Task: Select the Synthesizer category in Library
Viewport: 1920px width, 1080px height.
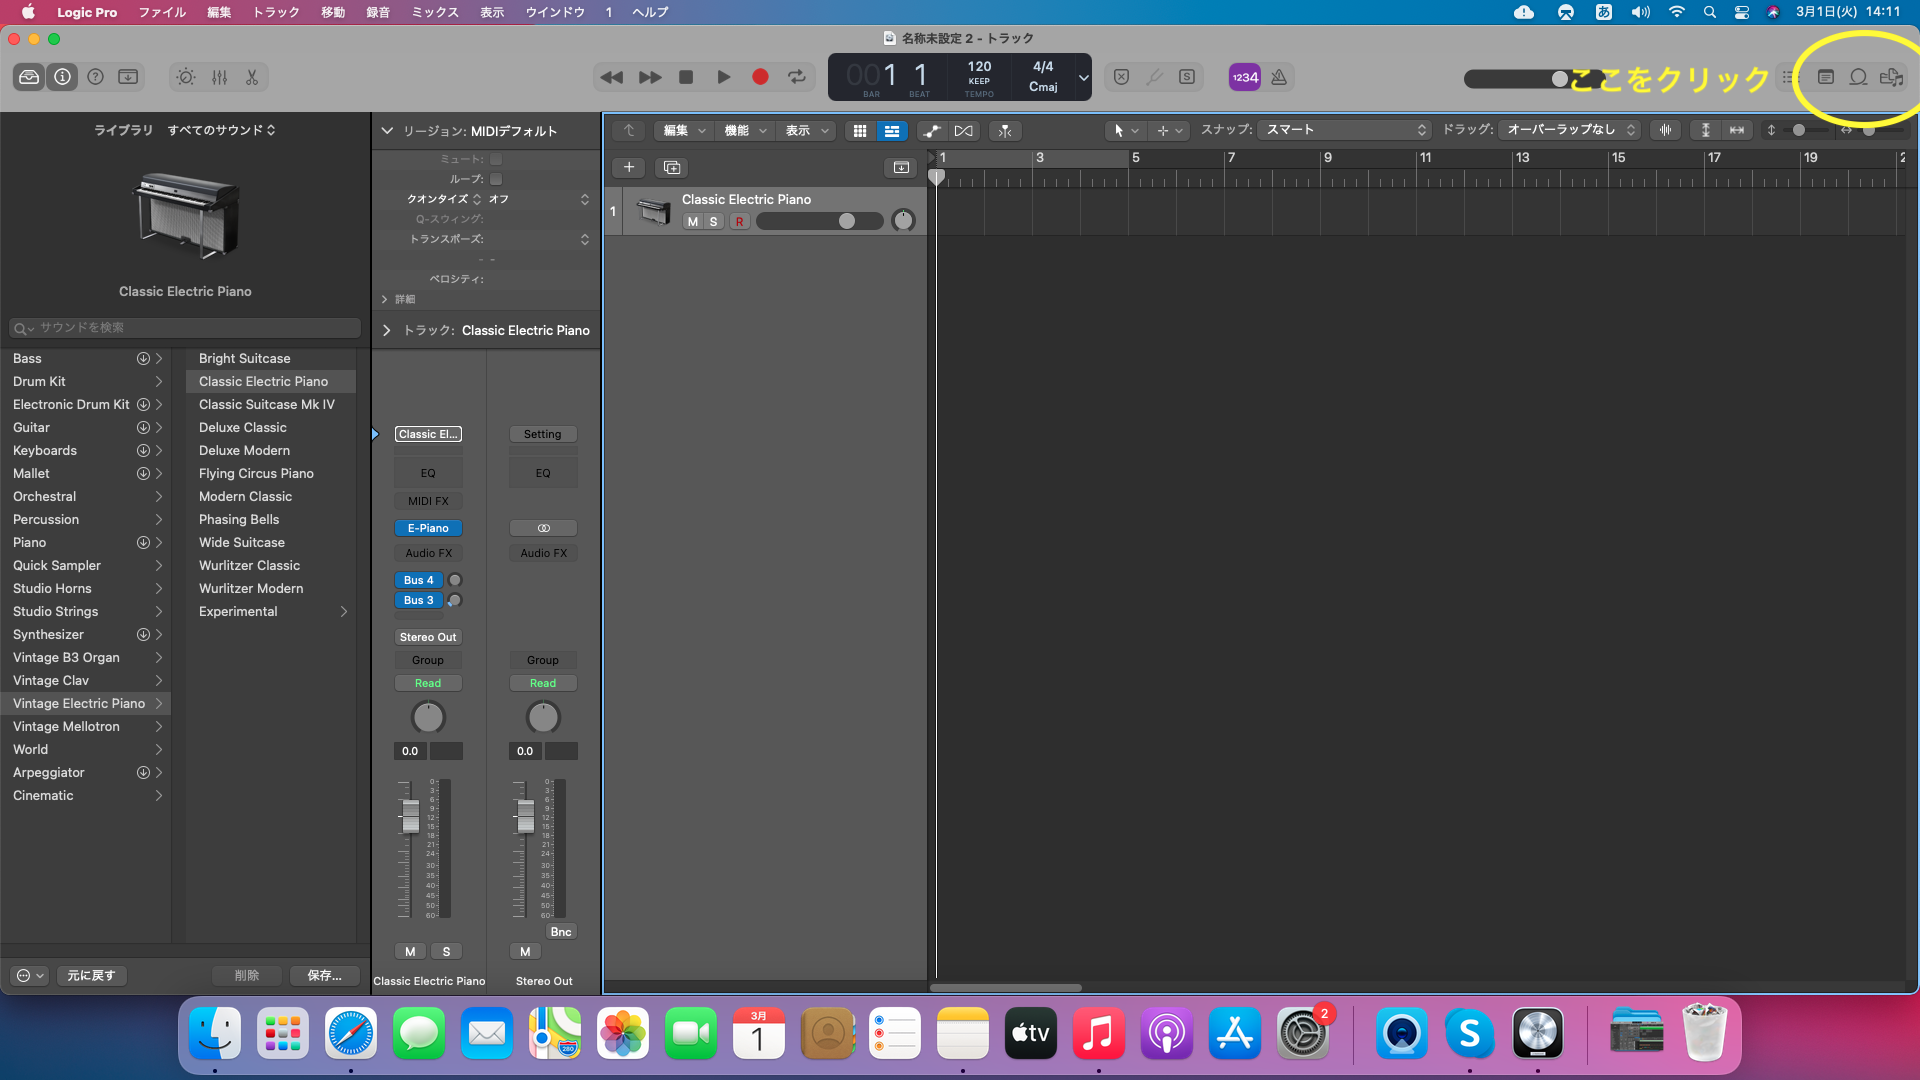Action: [85, 634]
